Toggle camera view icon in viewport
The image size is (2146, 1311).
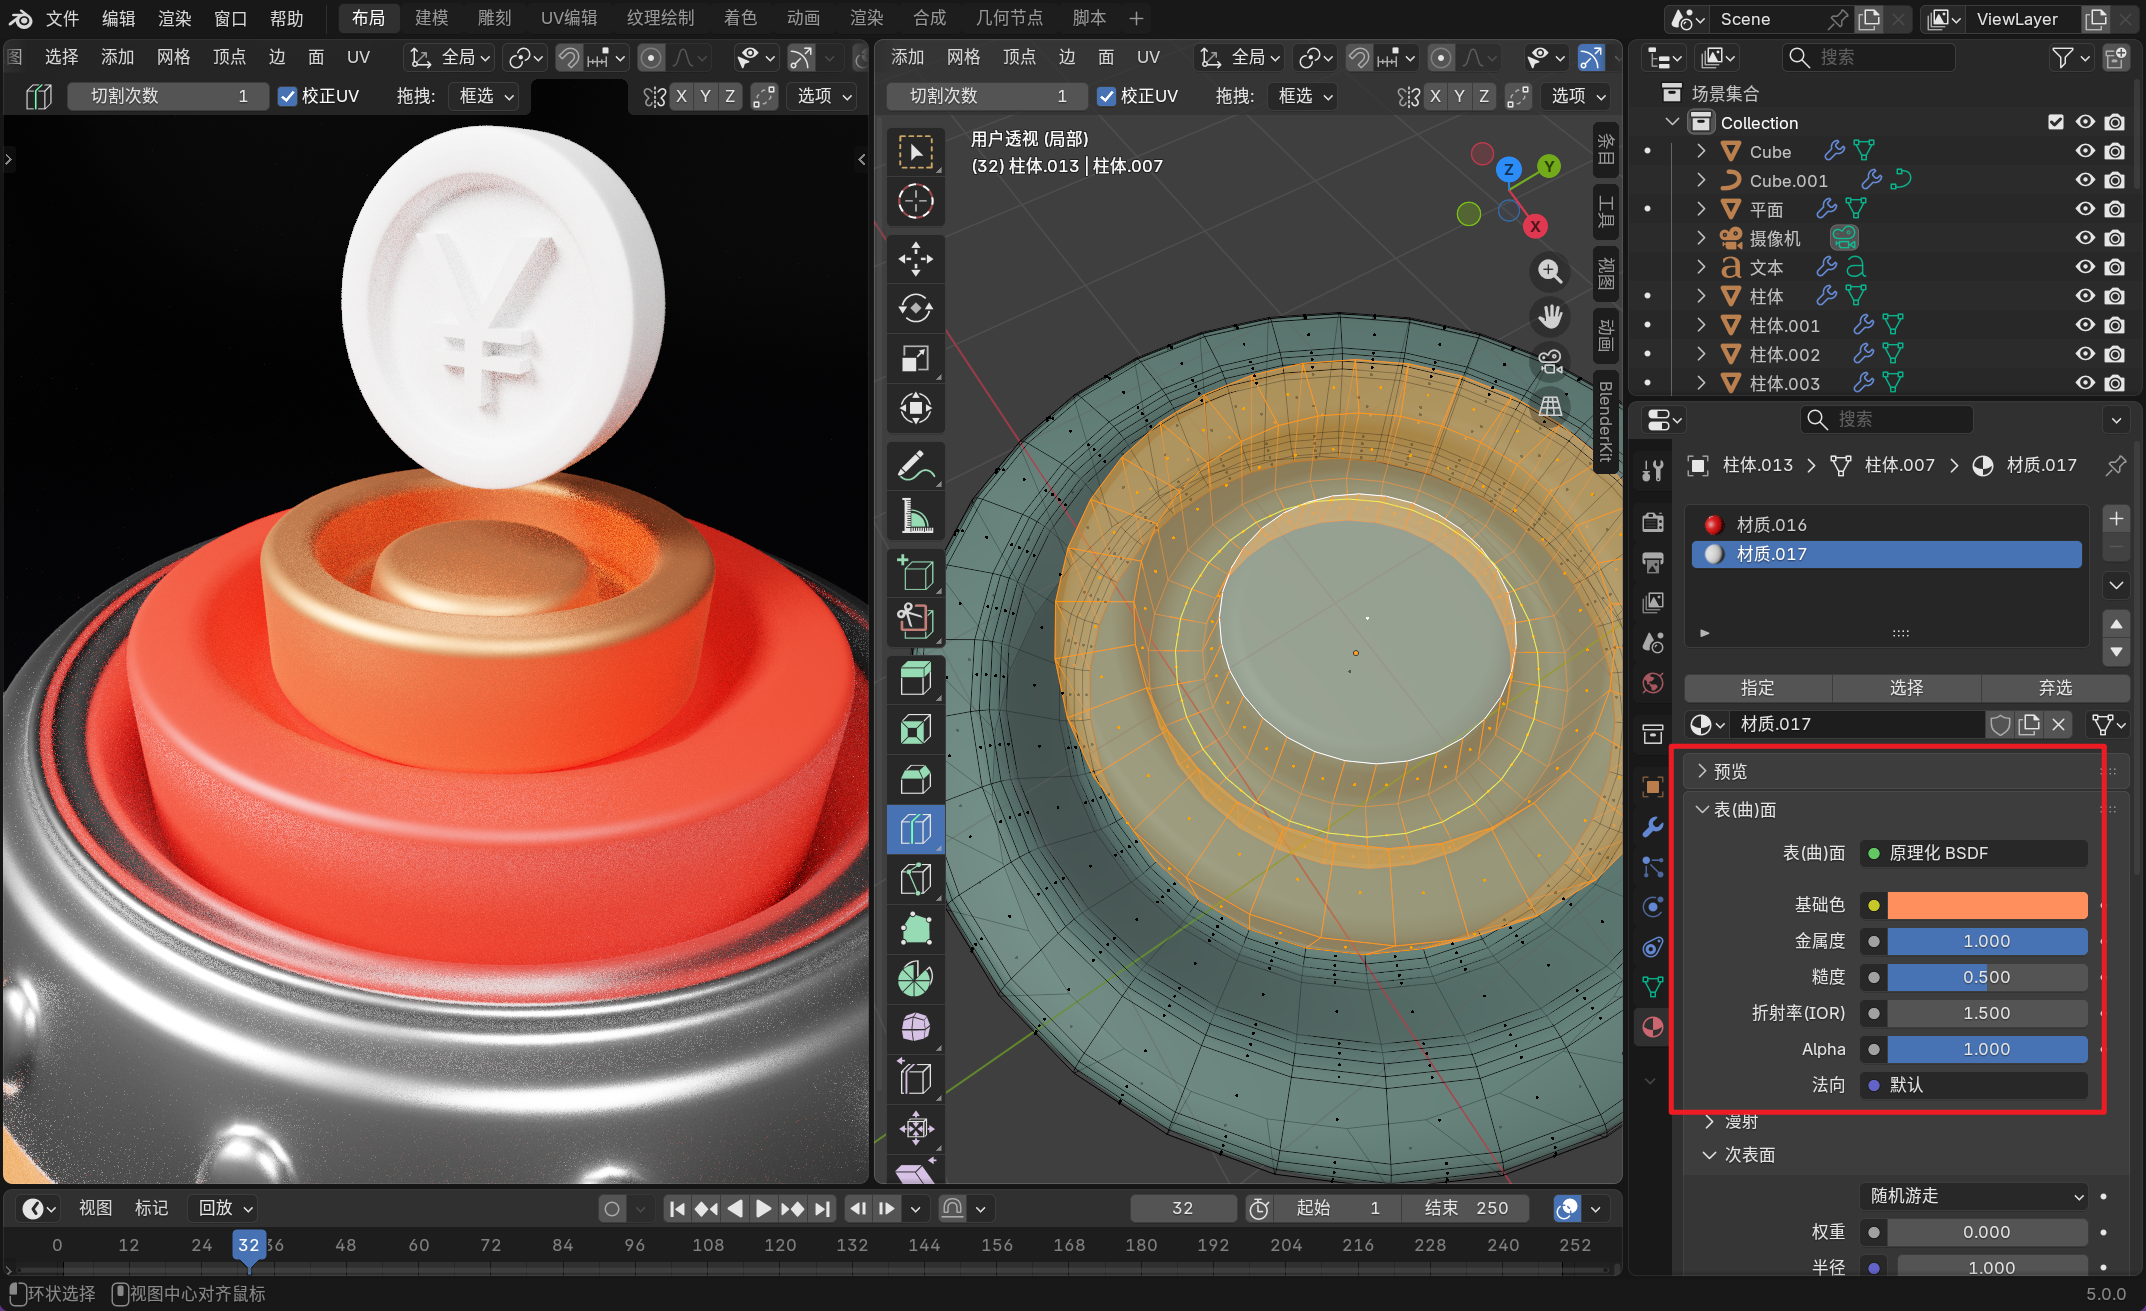point(1550,361)
